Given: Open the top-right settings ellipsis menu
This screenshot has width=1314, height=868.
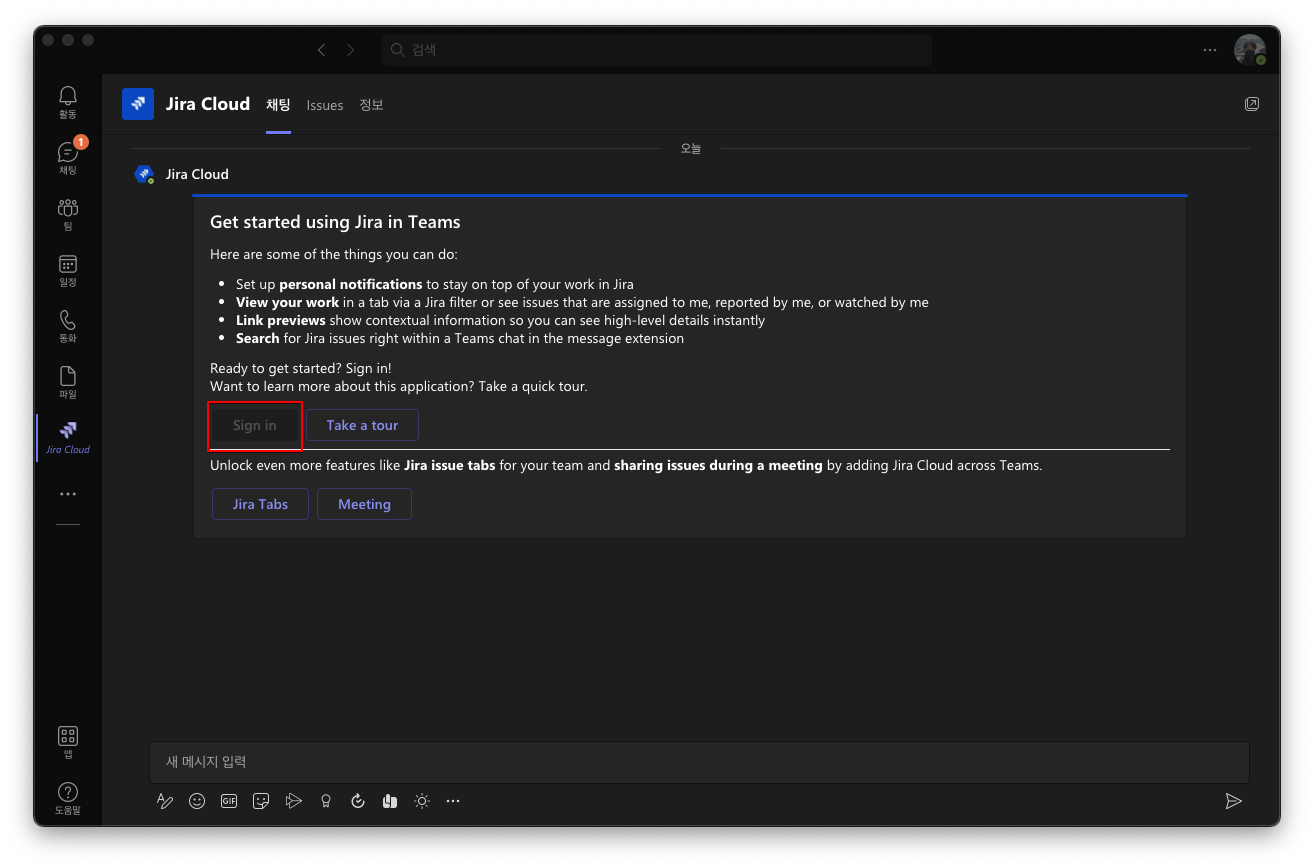Looking at the screenshot, I should tap(1210, 50).
